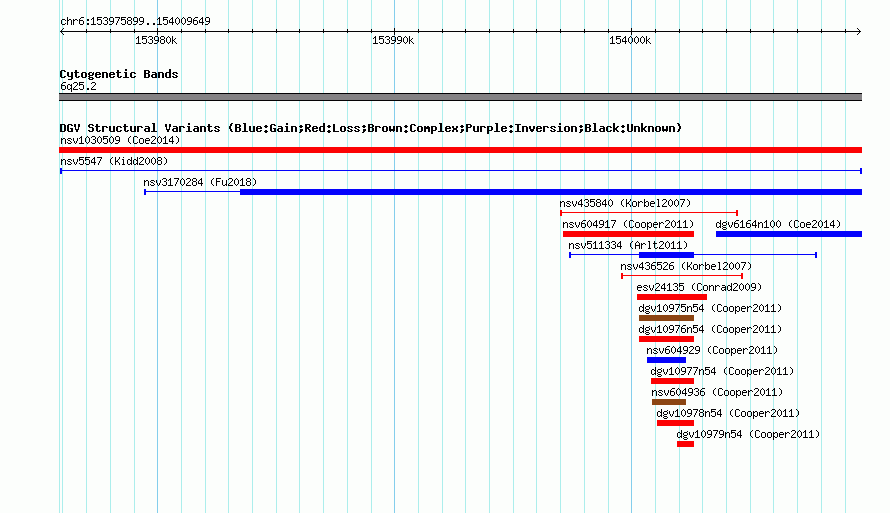Select the red nsv604917 loss bar
Viewport: 890px width, 513px height.
click(628, 234)
